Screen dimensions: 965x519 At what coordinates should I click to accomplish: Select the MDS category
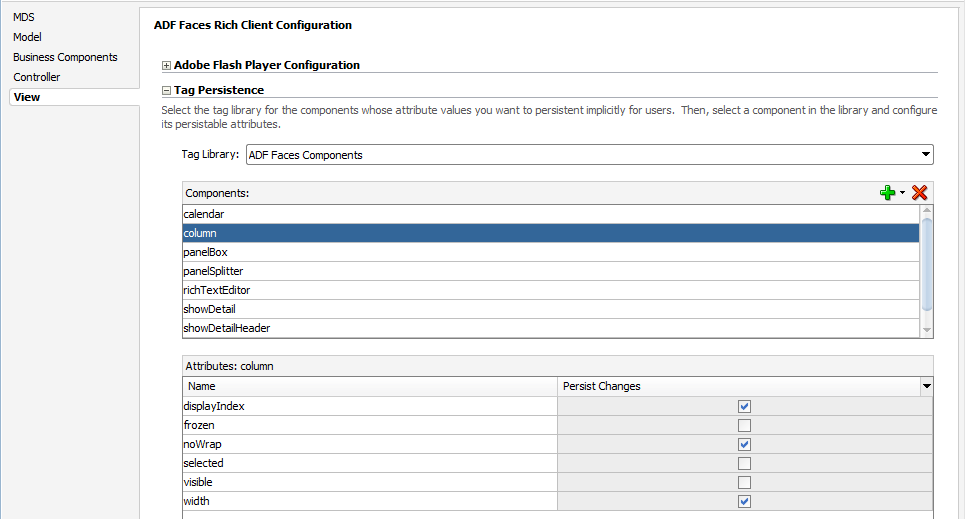(24, 17)
